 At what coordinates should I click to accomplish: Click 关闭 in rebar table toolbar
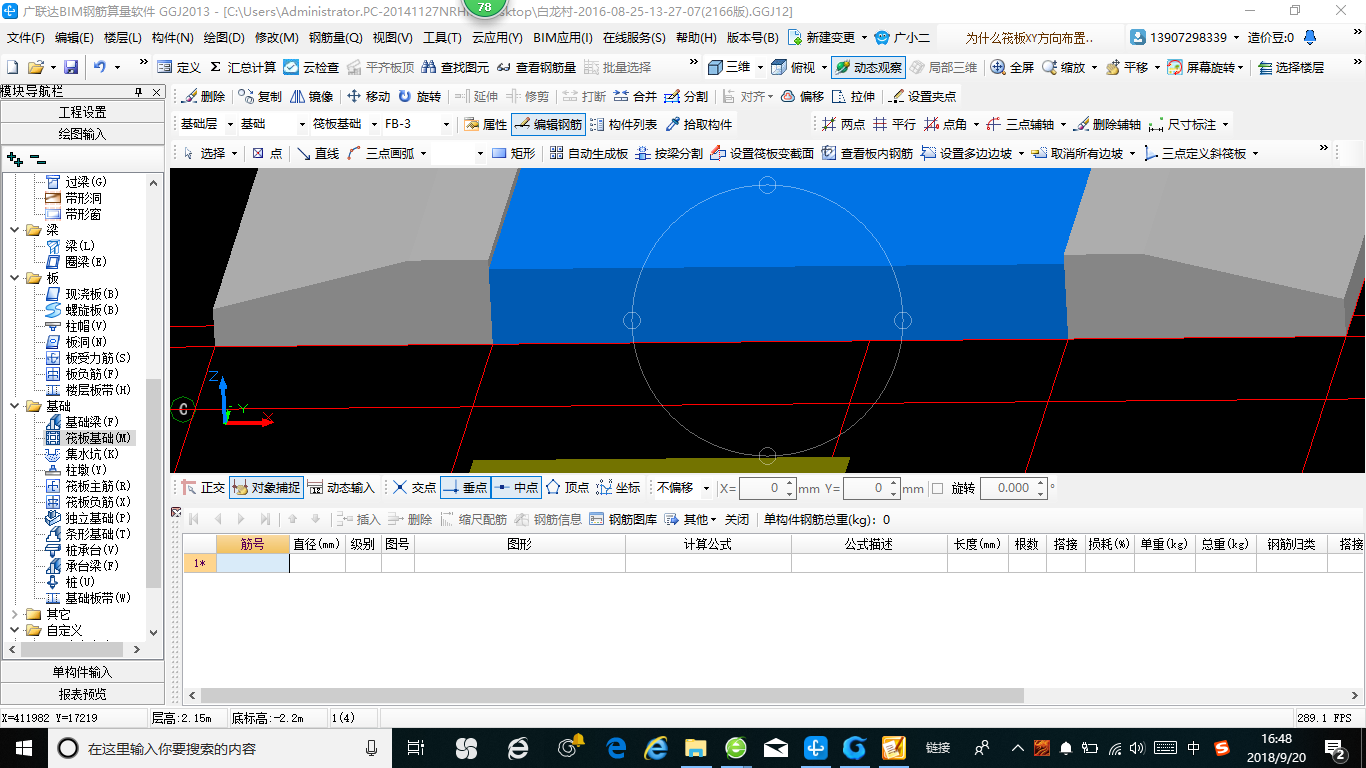click(x=737, y=519)
